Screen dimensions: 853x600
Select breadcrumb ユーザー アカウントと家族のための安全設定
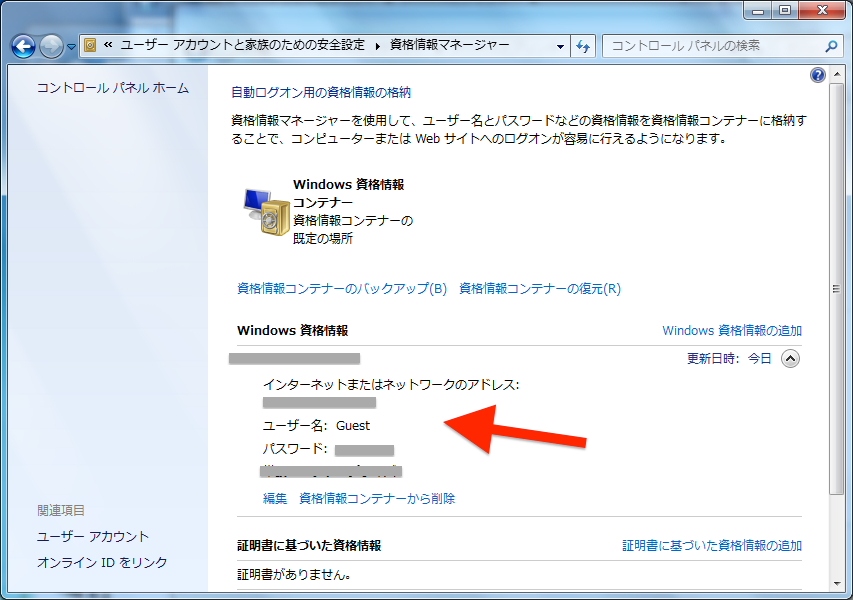pos(242,45)
